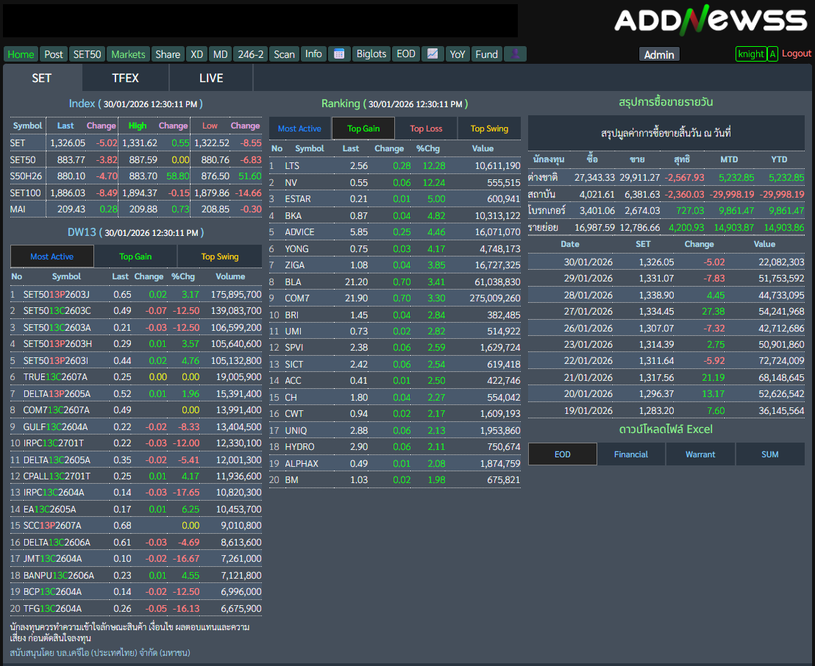Click the ADDNEWSS logo

[710, 20]
